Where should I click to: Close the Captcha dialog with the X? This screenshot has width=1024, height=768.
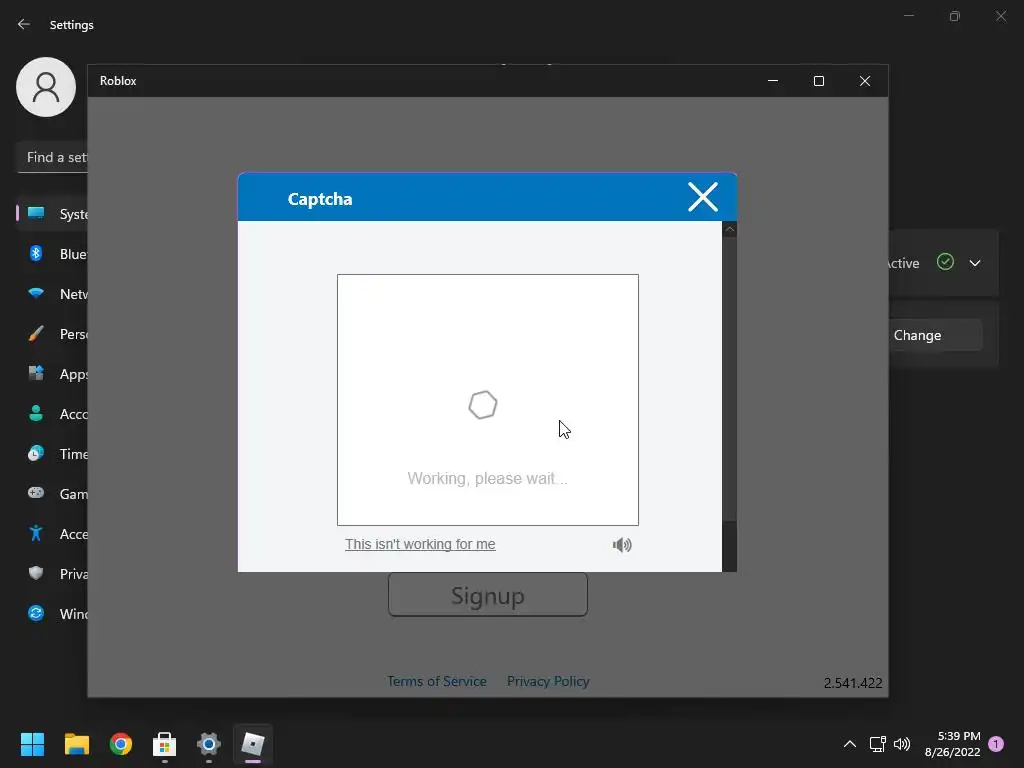(x=703, y=197)
